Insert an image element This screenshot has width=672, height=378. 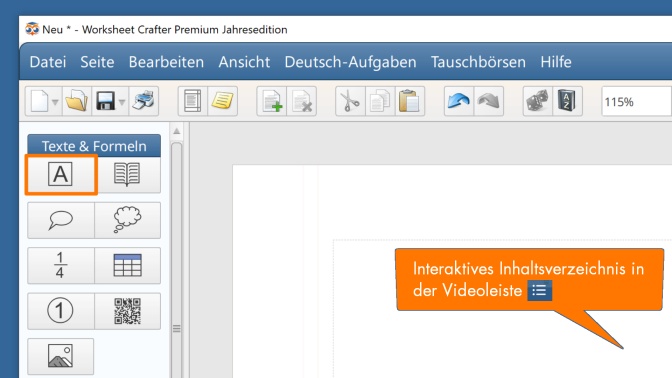click(60, 356)
